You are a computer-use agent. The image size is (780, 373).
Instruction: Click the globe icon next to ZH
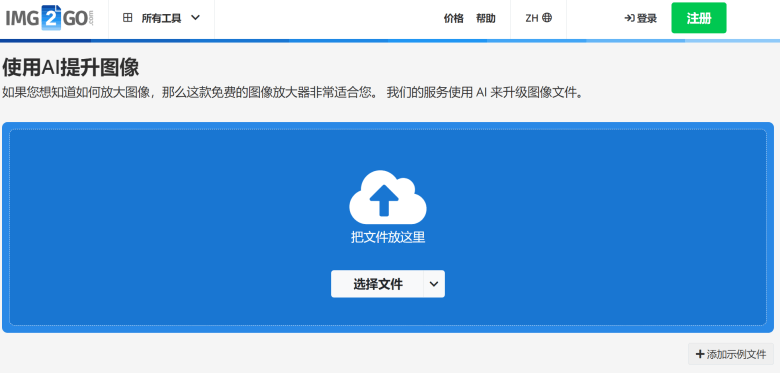tap(547, 18)
